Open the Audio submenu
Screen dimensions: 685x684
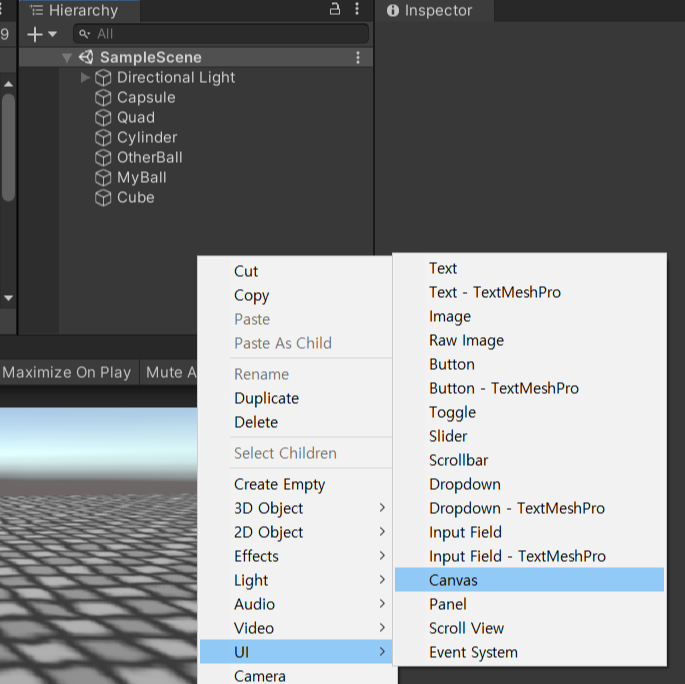pos(296,604)
